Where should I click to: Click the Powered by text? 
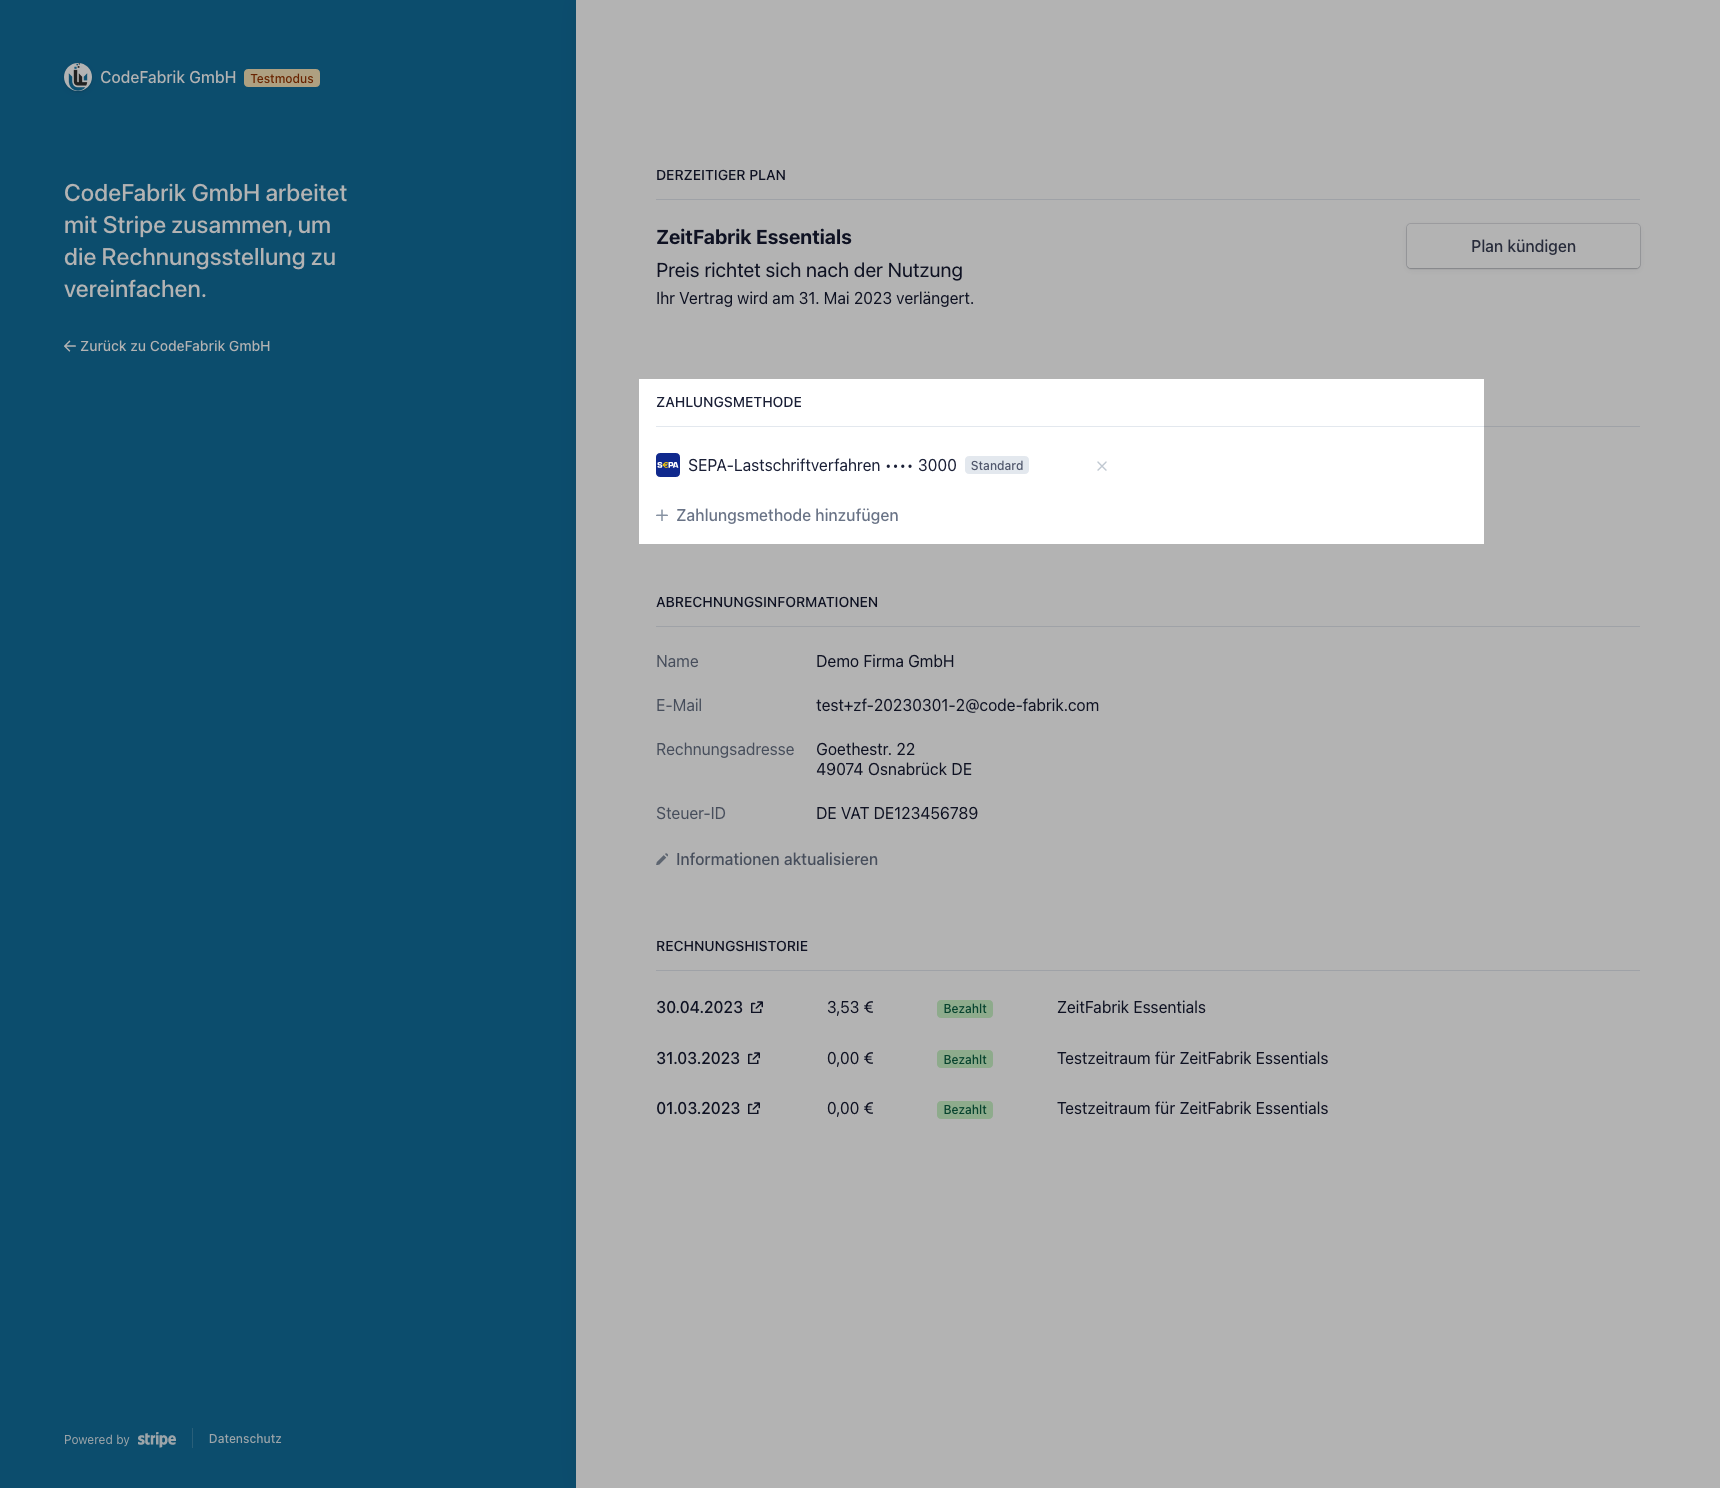pyautogui.click(x=97, y=1440)
